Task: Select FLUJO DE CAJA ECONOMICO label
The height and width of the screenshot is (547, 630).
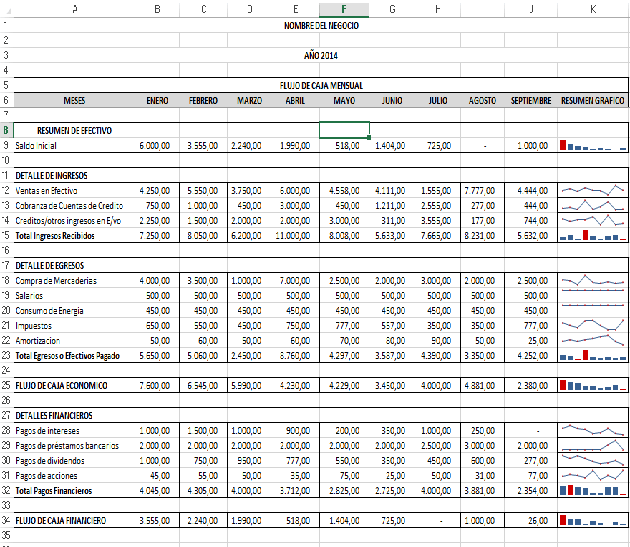Action: coord(61,385)
